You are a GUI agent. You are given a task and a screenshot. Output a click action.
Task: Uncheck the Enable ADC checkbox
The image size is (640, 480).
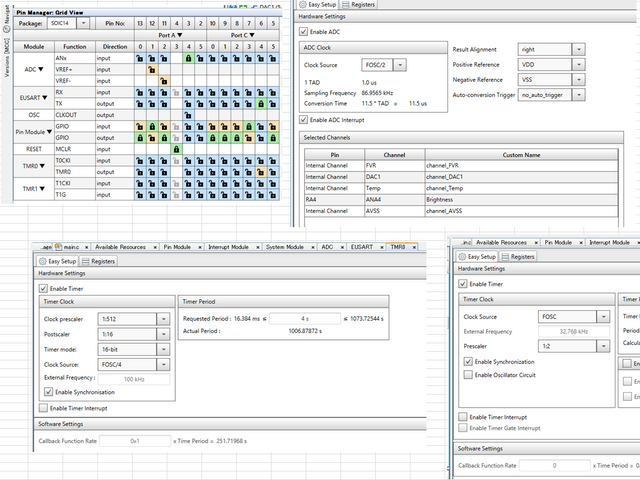click(x=305, y=34)
